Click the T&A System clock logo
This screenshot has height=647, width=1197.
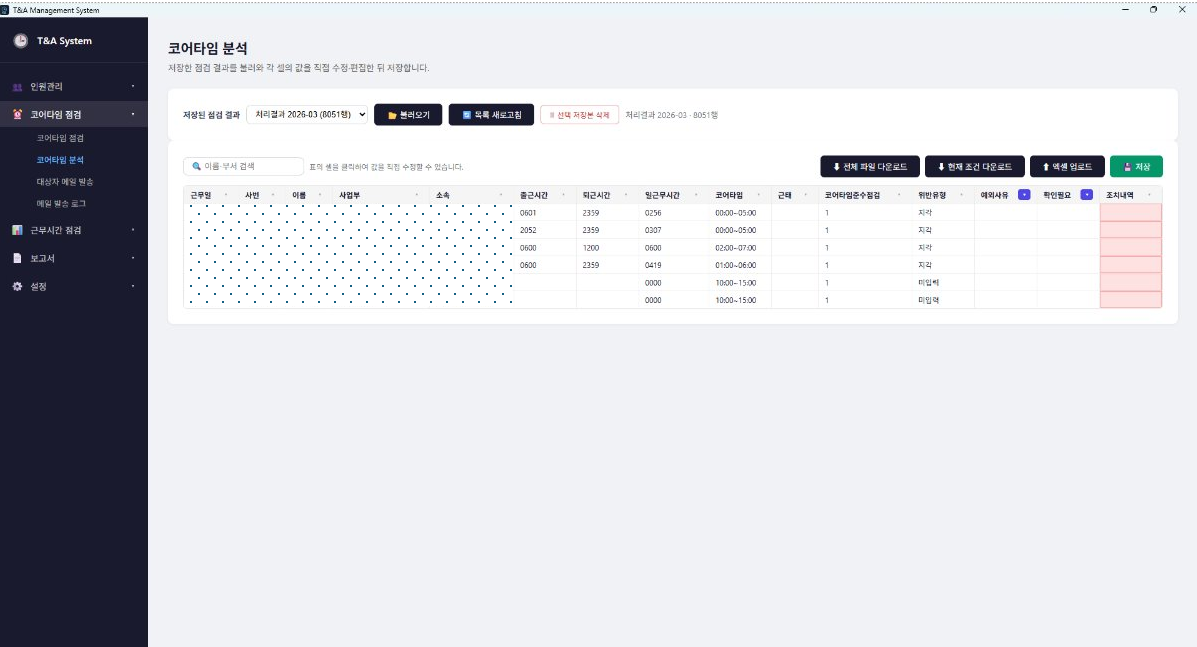click(x=21, y=40)
